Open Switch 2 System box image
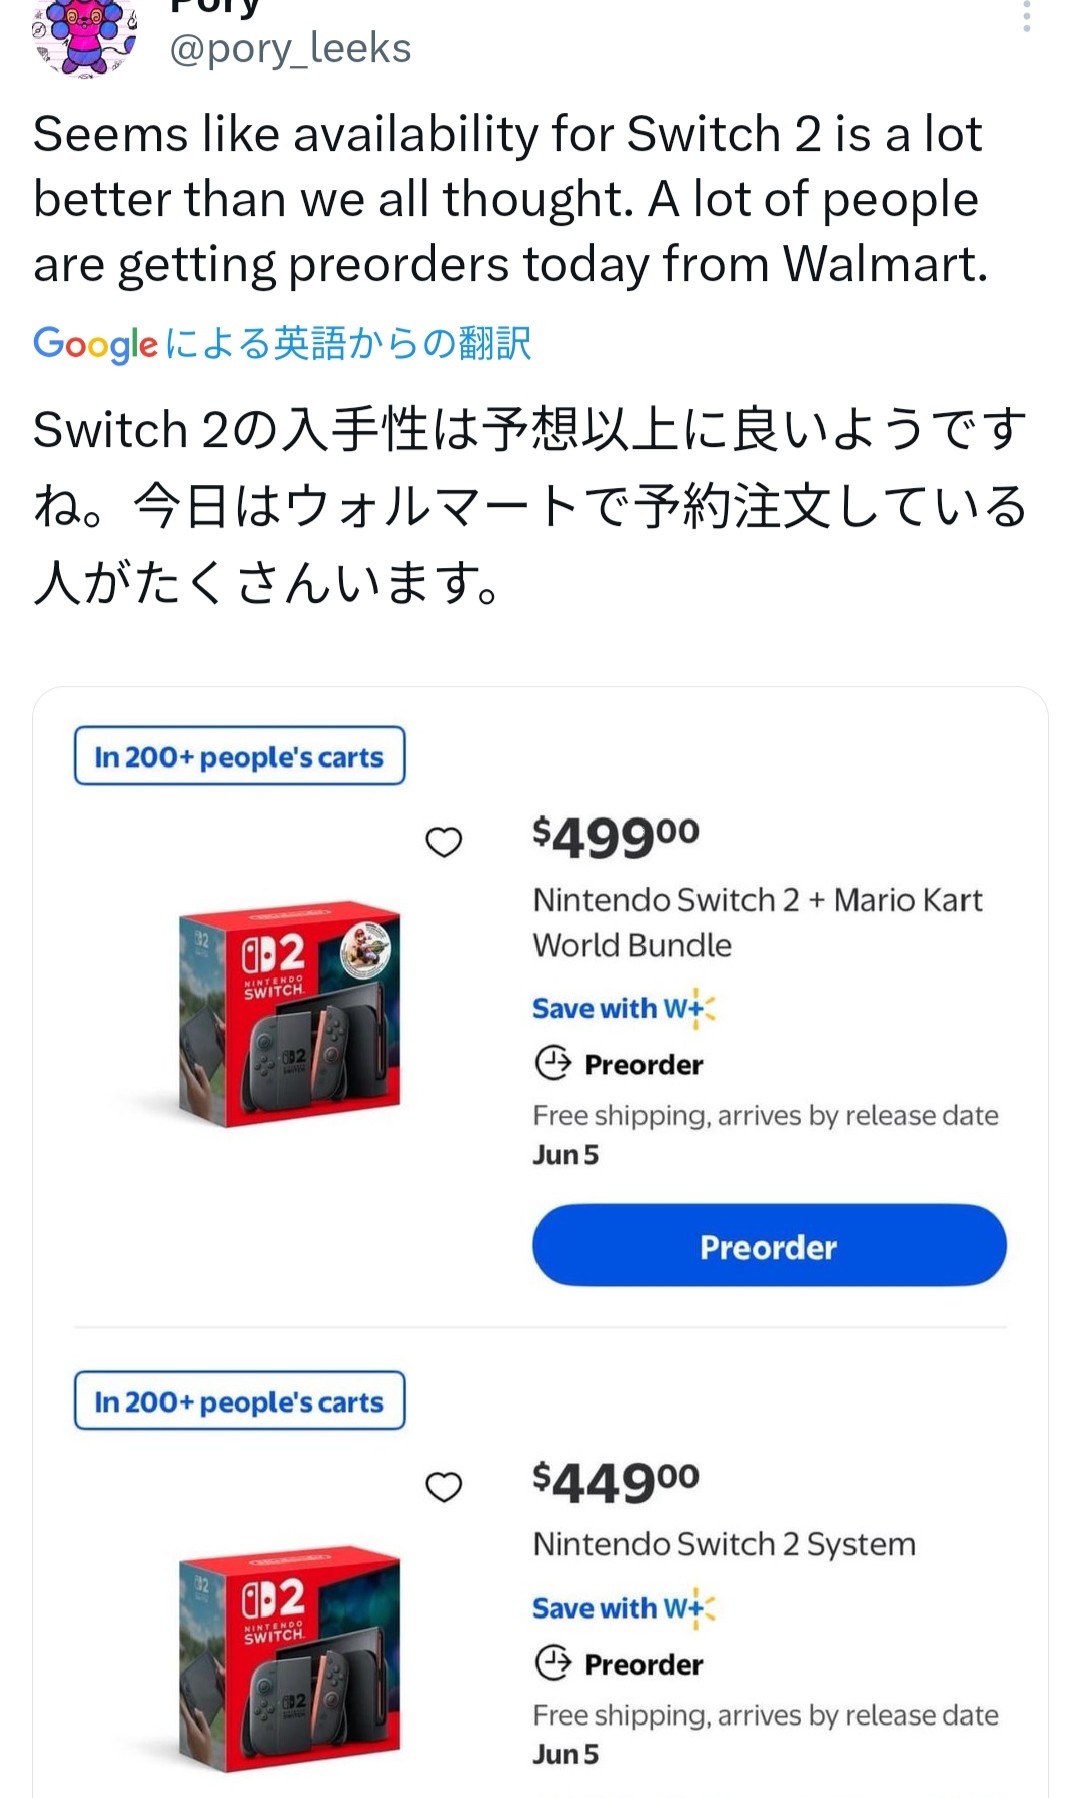The height and width of the screenshot is (1798, 1080). (289, 1657)
